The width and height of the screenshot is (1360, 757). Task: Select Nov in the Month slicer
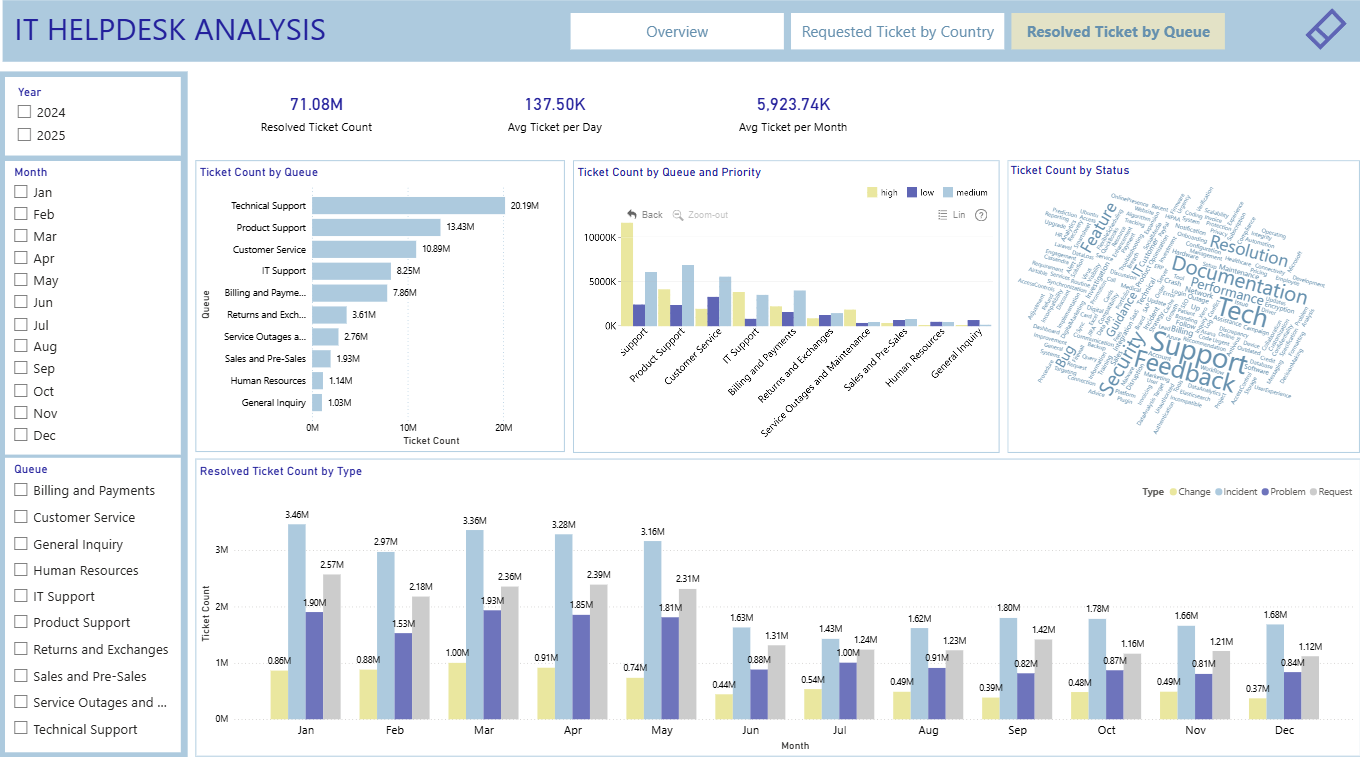pyautogui.click(x=21, y=413)
